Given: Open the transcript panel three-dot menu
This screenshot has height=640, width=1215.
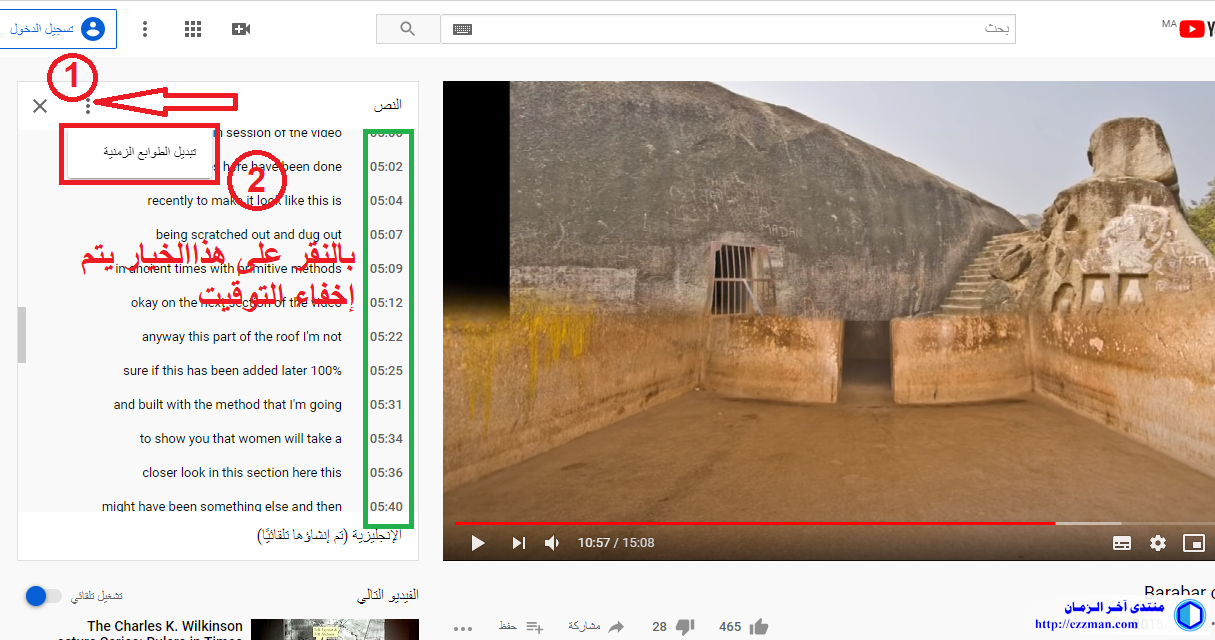Looking at the screenshot, I should (88, 106).
